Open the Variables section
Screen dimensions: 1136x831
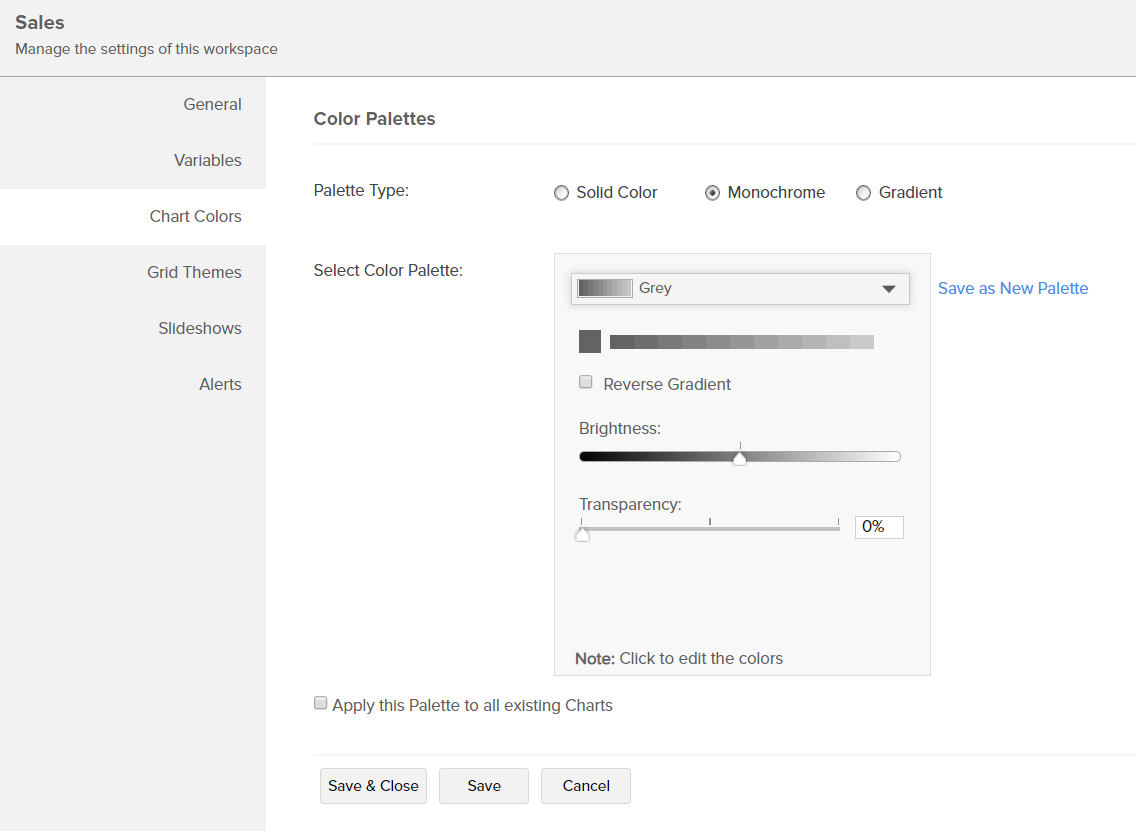coord(207,160)
